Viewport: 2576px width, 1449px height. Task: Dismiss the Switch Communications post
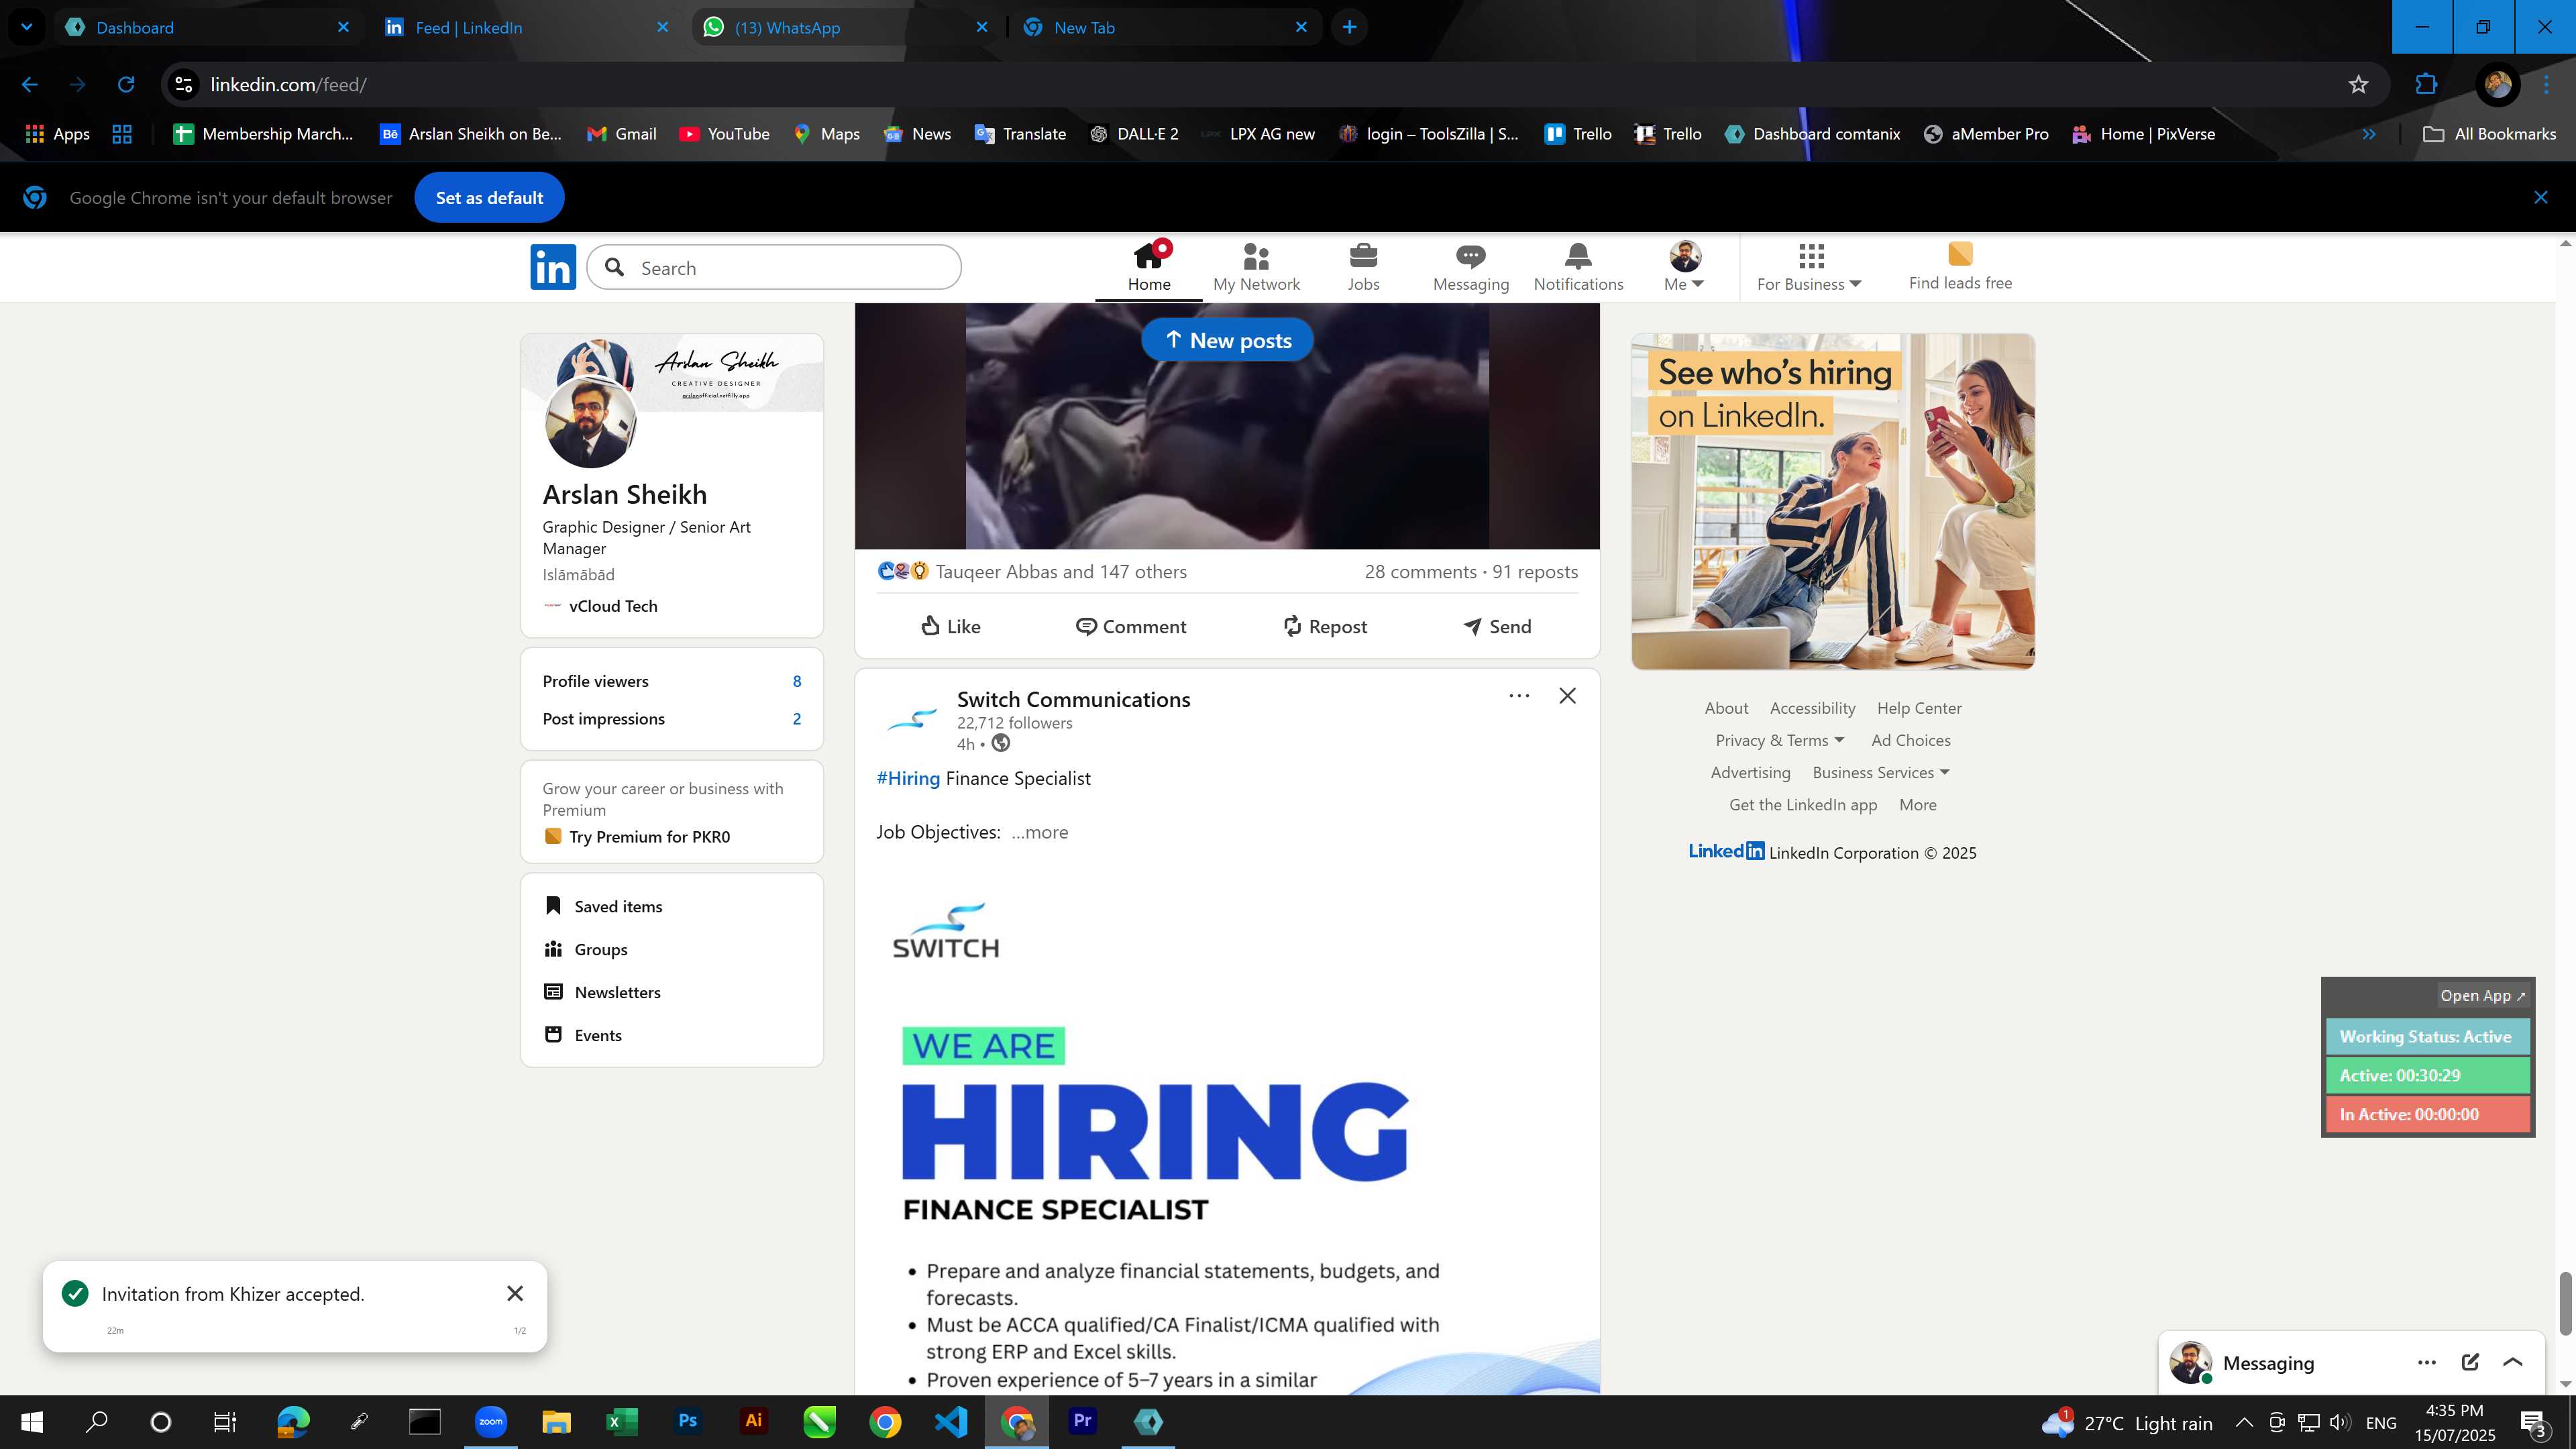1567,696
